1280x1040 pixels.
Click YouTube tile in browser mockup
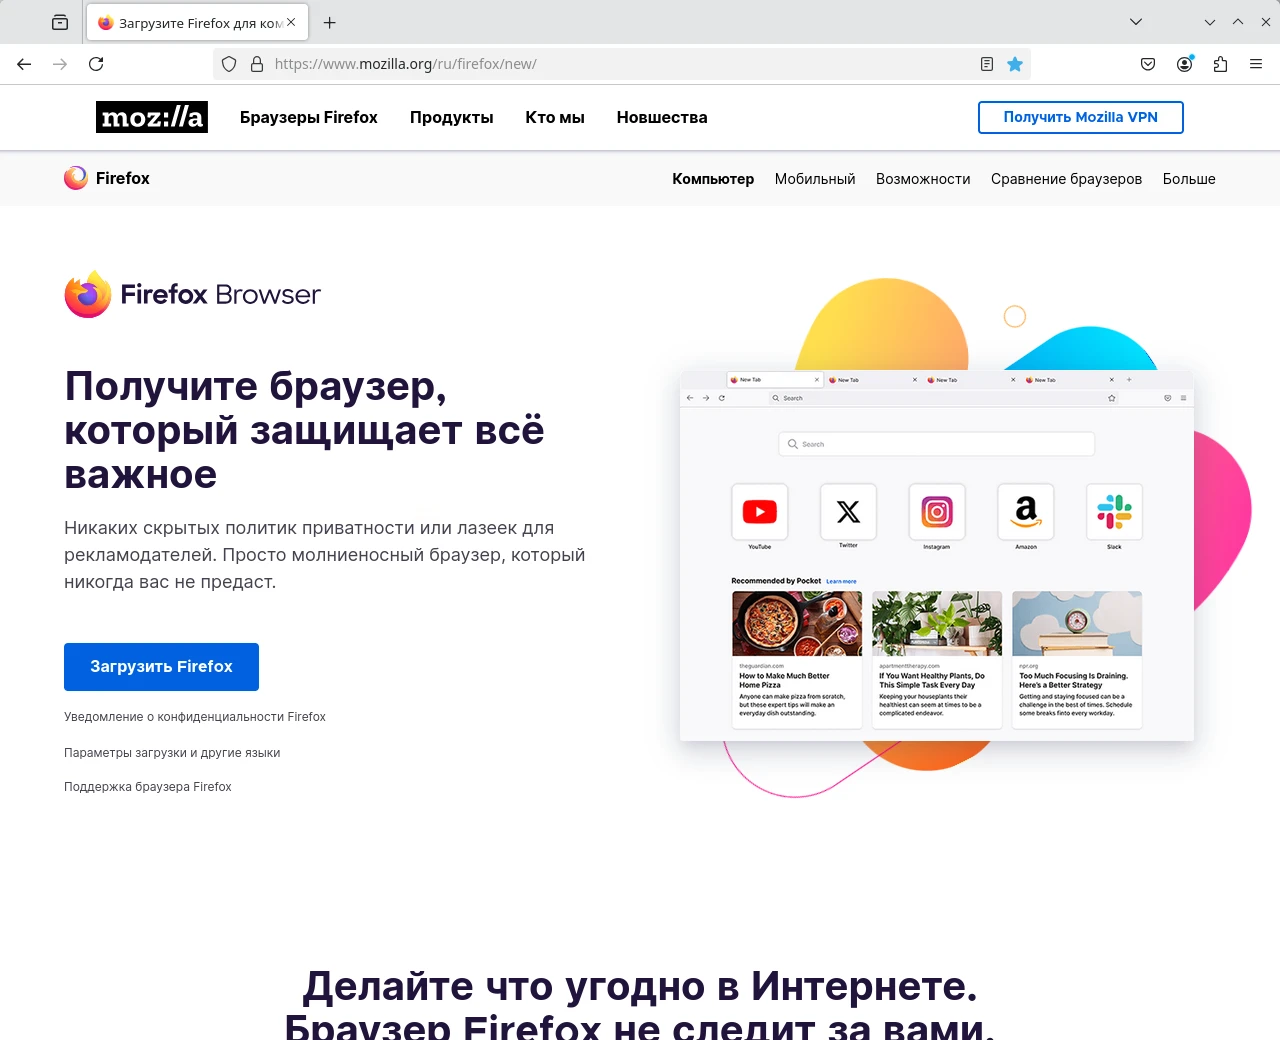[760, 512]
